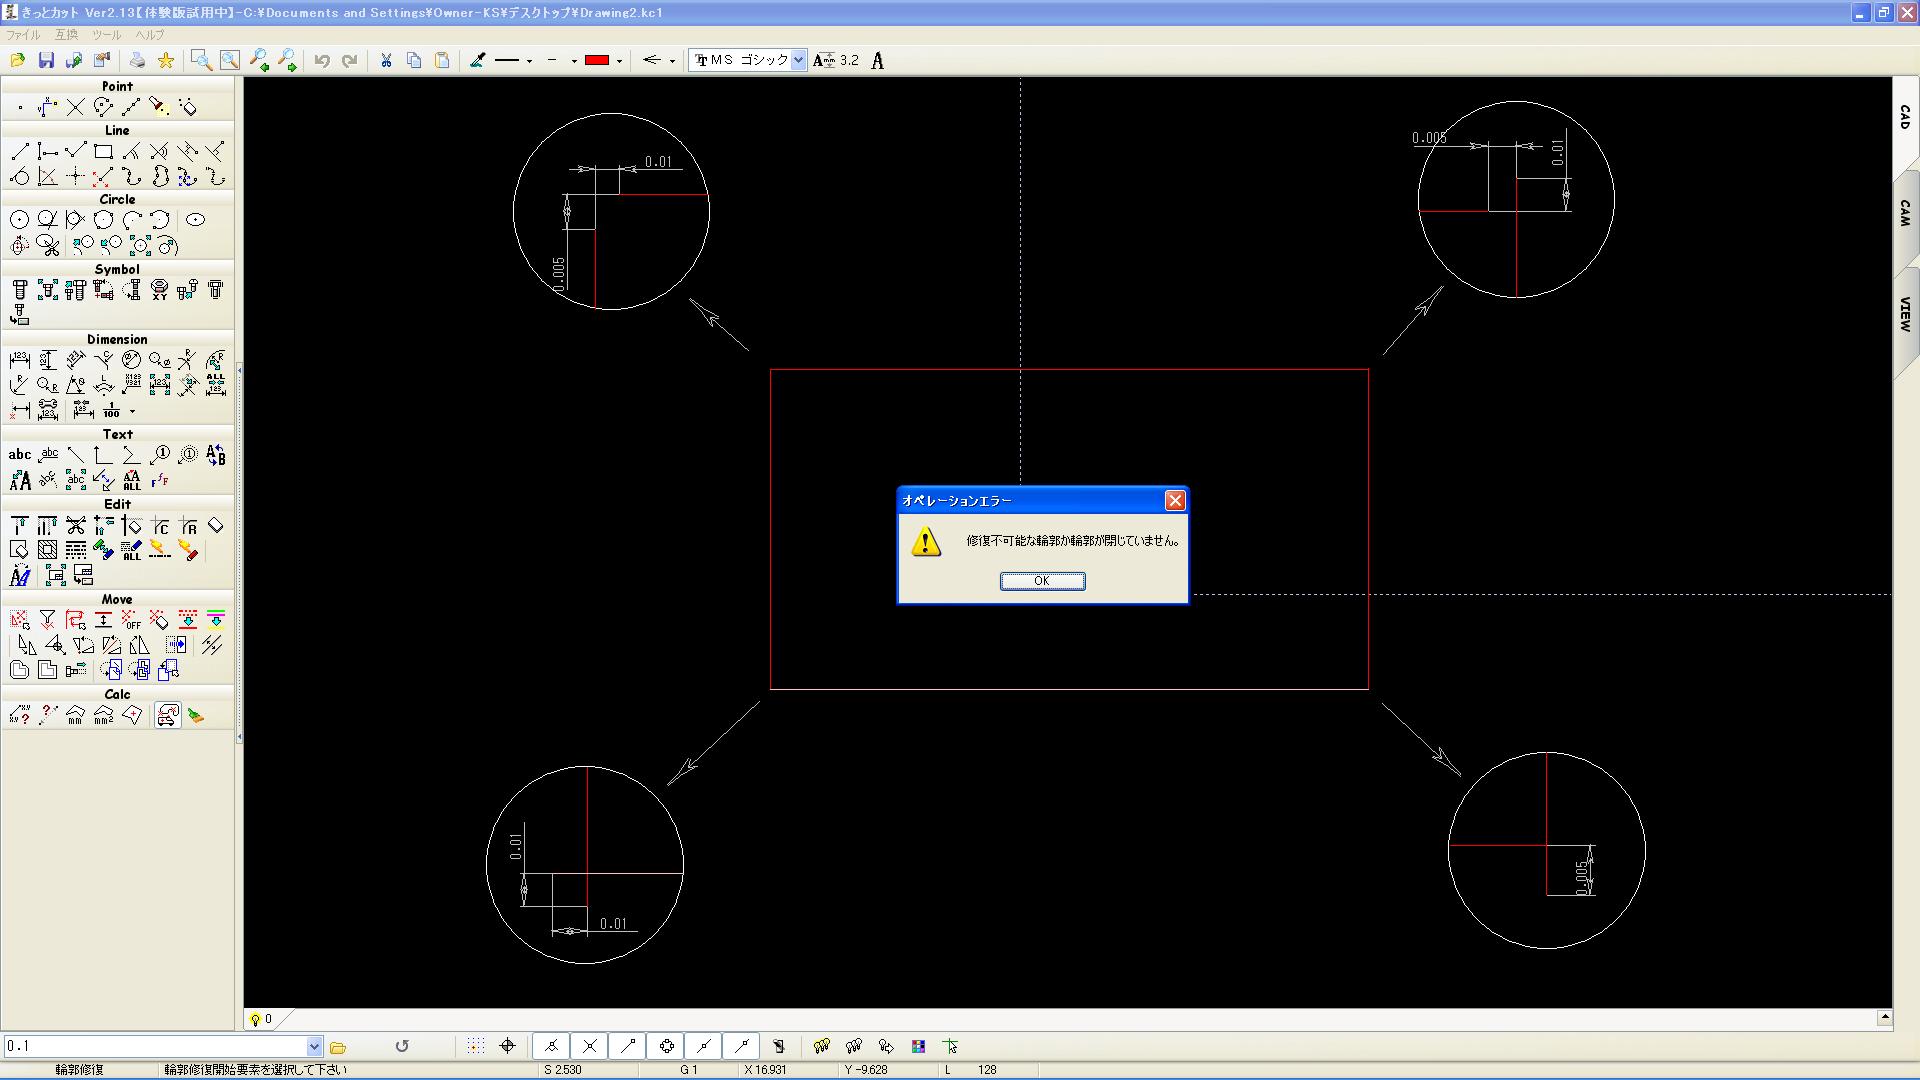Click the first Calc measurement query icon
The height and width of the screenshot is (1080, 1920).
20,715
